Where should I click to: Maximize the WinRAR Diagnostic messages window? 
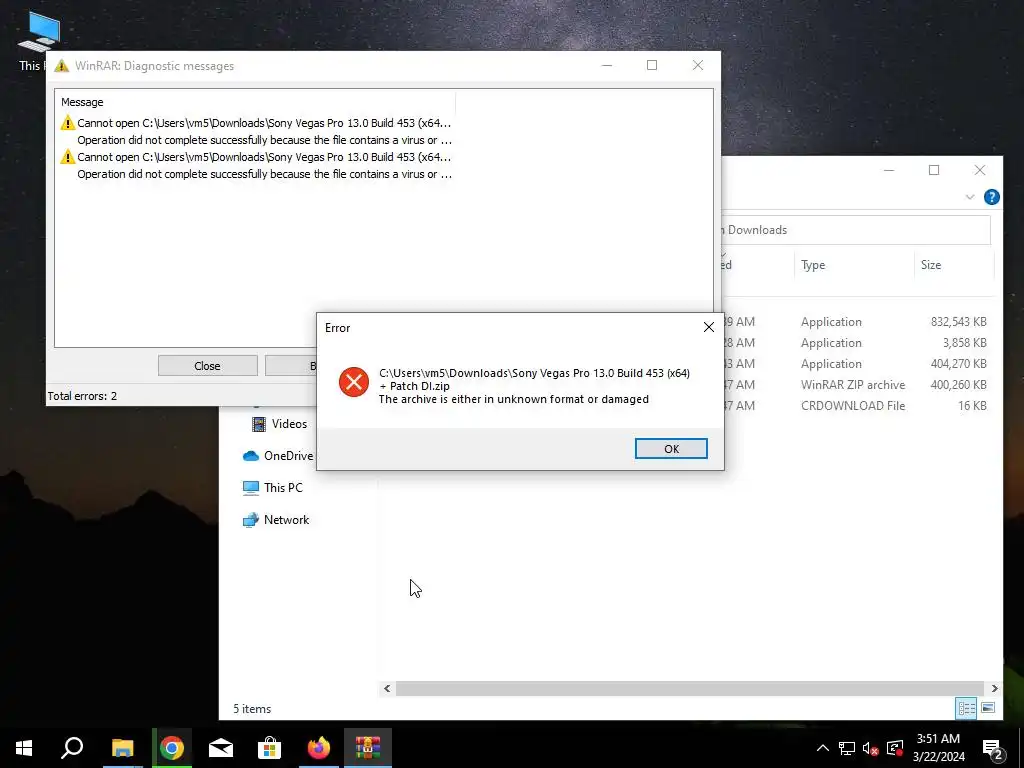(652, 65)
